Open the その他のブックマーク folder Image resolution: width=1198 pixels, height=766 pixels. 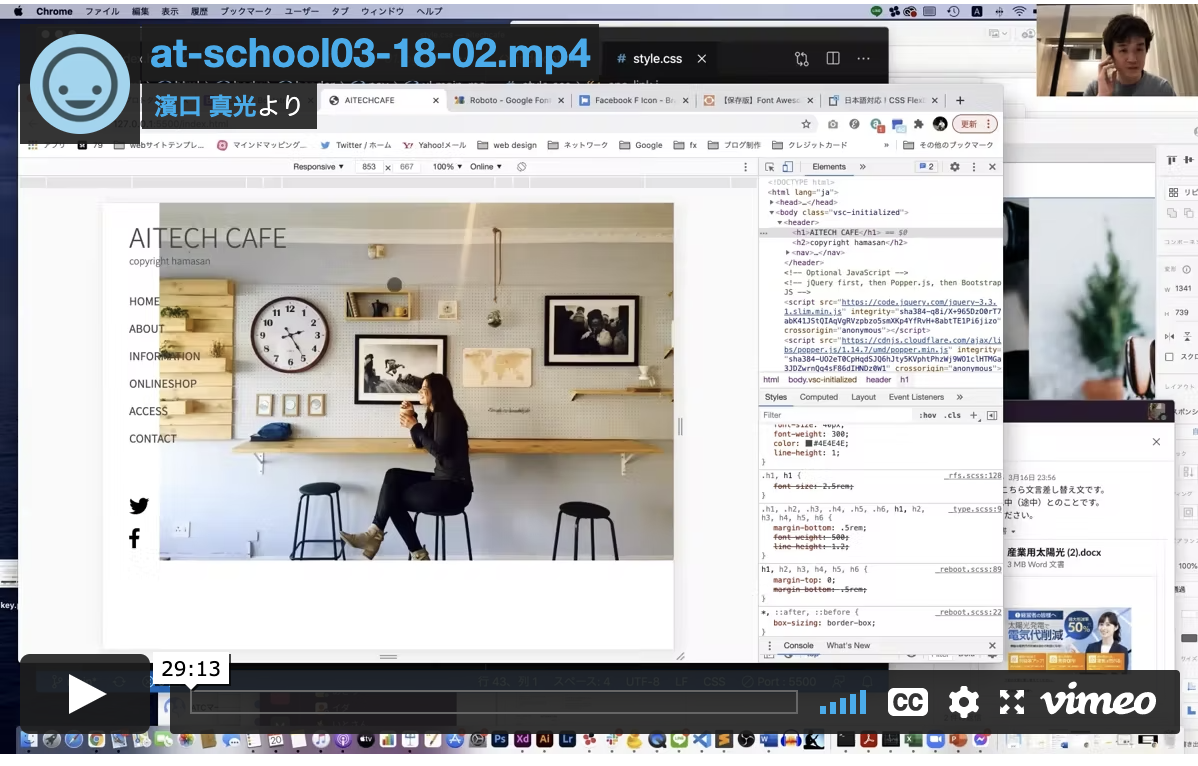pyautogui.click(x=948, y=145)
